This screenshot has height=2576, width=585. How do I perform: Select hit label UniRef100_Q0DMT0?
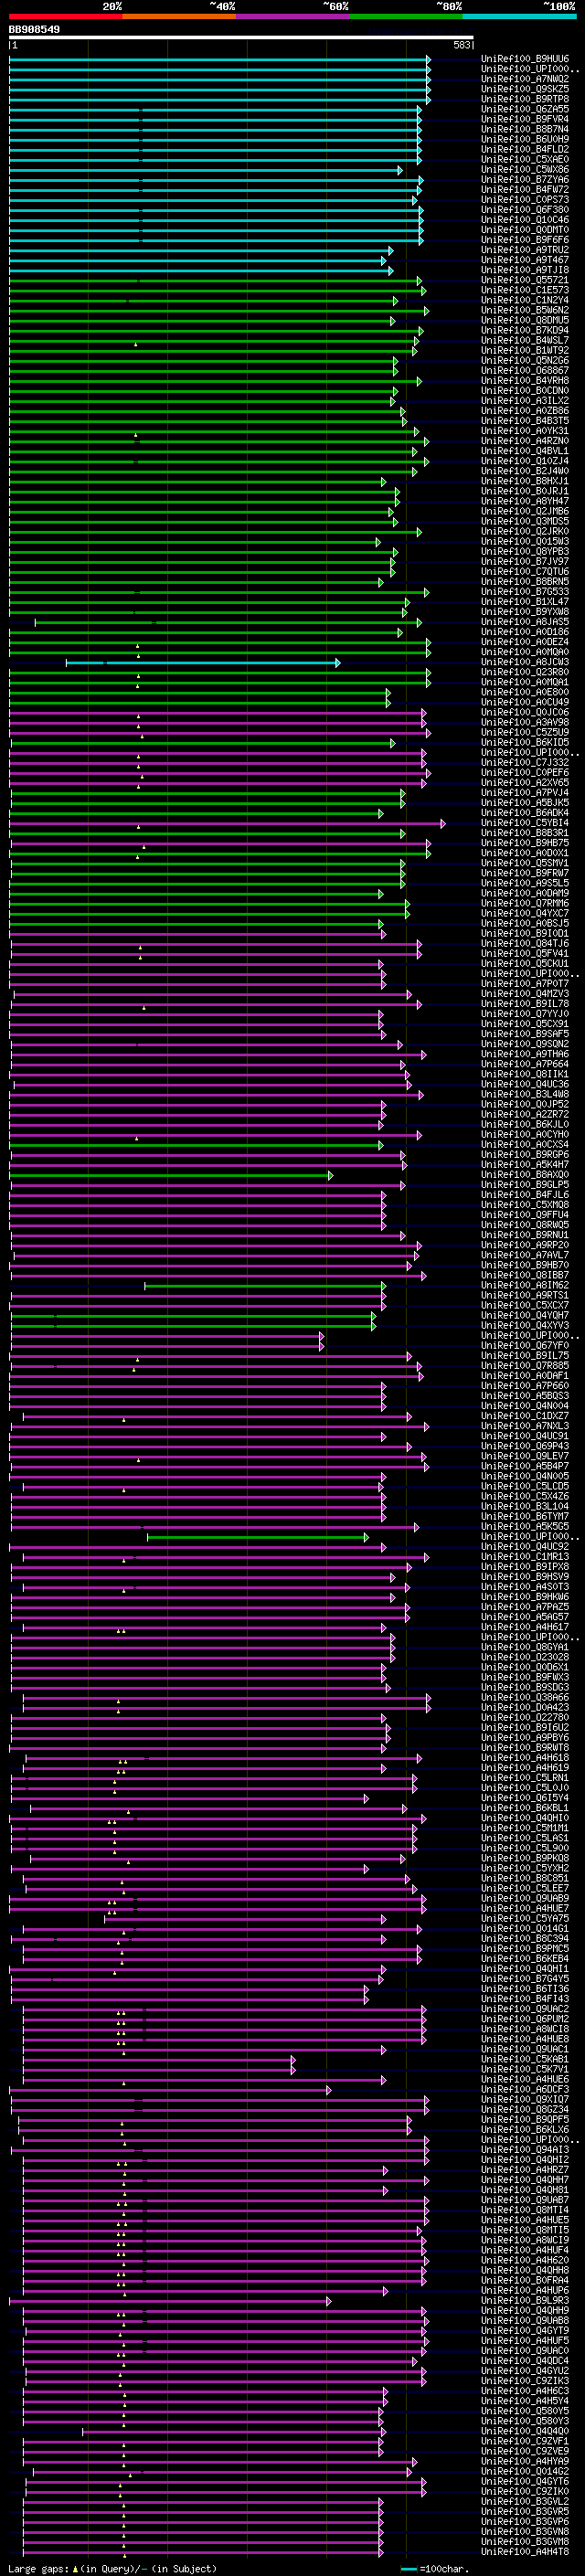[x=525, y=230]
